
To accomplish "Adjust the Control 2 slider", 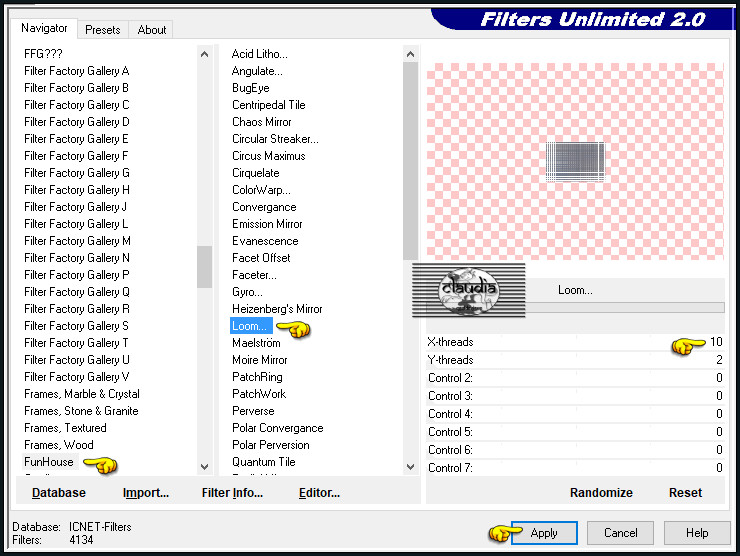I will pos(575,378).
